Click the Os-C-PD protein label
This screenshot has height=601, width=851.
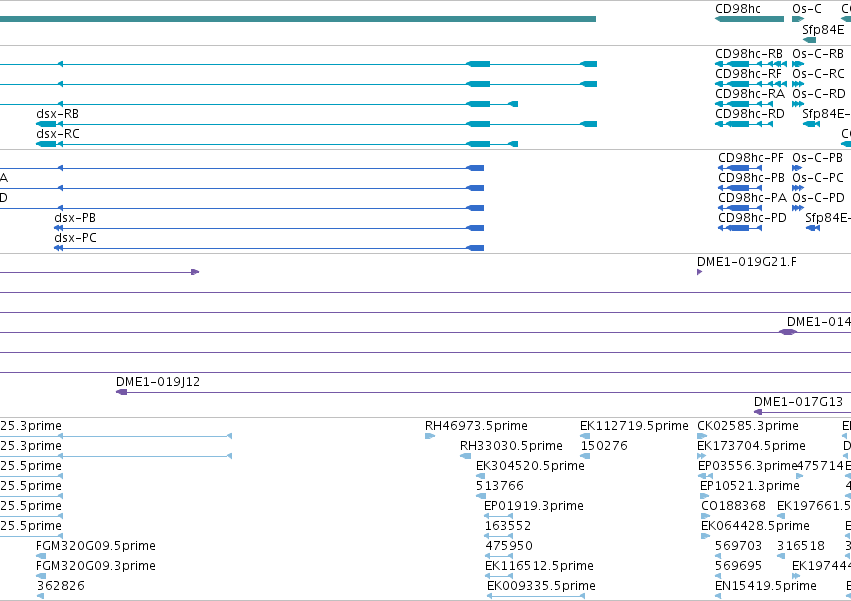pos(818,198)
